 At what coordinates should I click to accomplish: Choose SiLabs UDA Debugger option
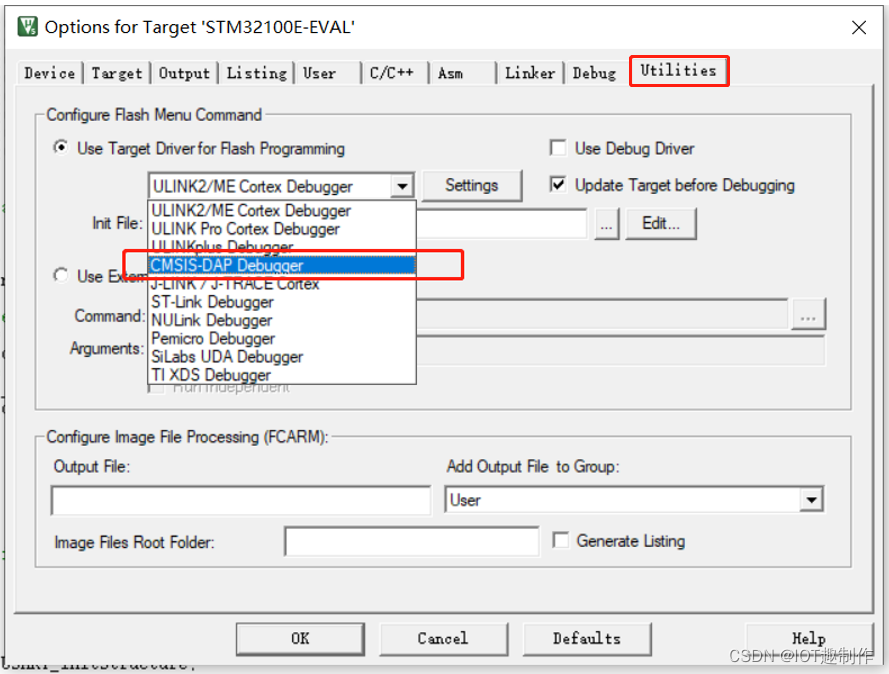click(x=282, y=357)
